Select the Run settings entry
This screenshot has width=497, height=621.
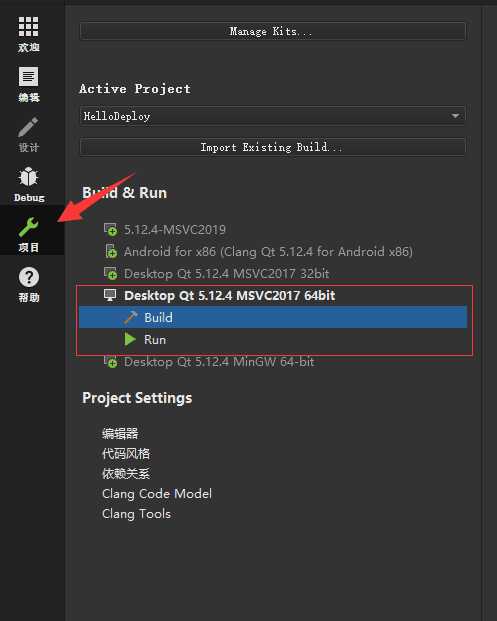click(273, 339)
